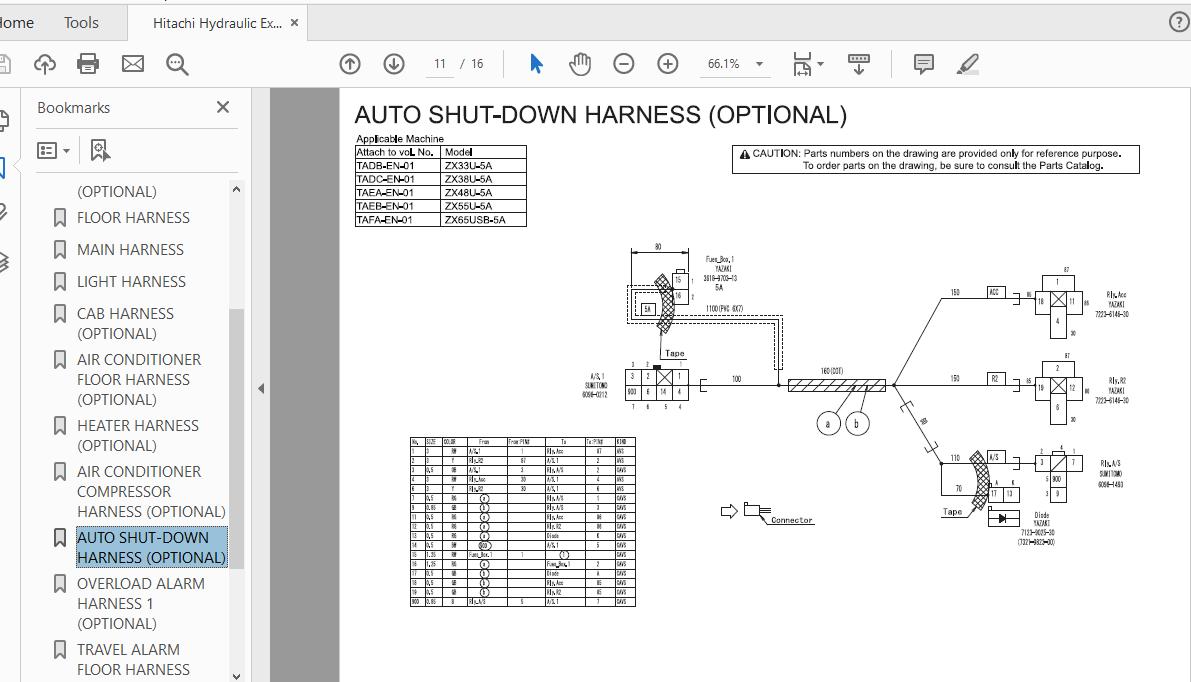The height and width of the screenshot is (682, 1191).
Task: Open fit page options icon
Action: pos(807,64)
